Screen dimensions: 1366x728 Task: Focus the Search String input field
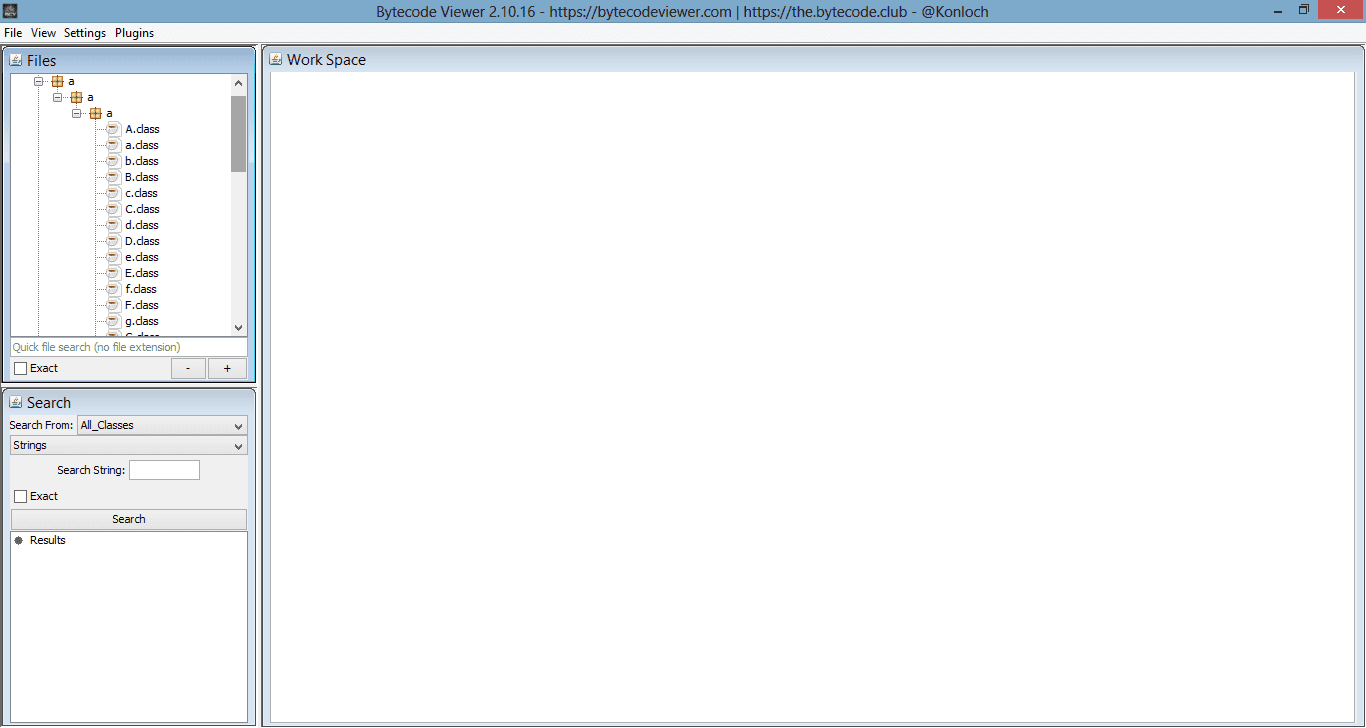click(164, 470)
